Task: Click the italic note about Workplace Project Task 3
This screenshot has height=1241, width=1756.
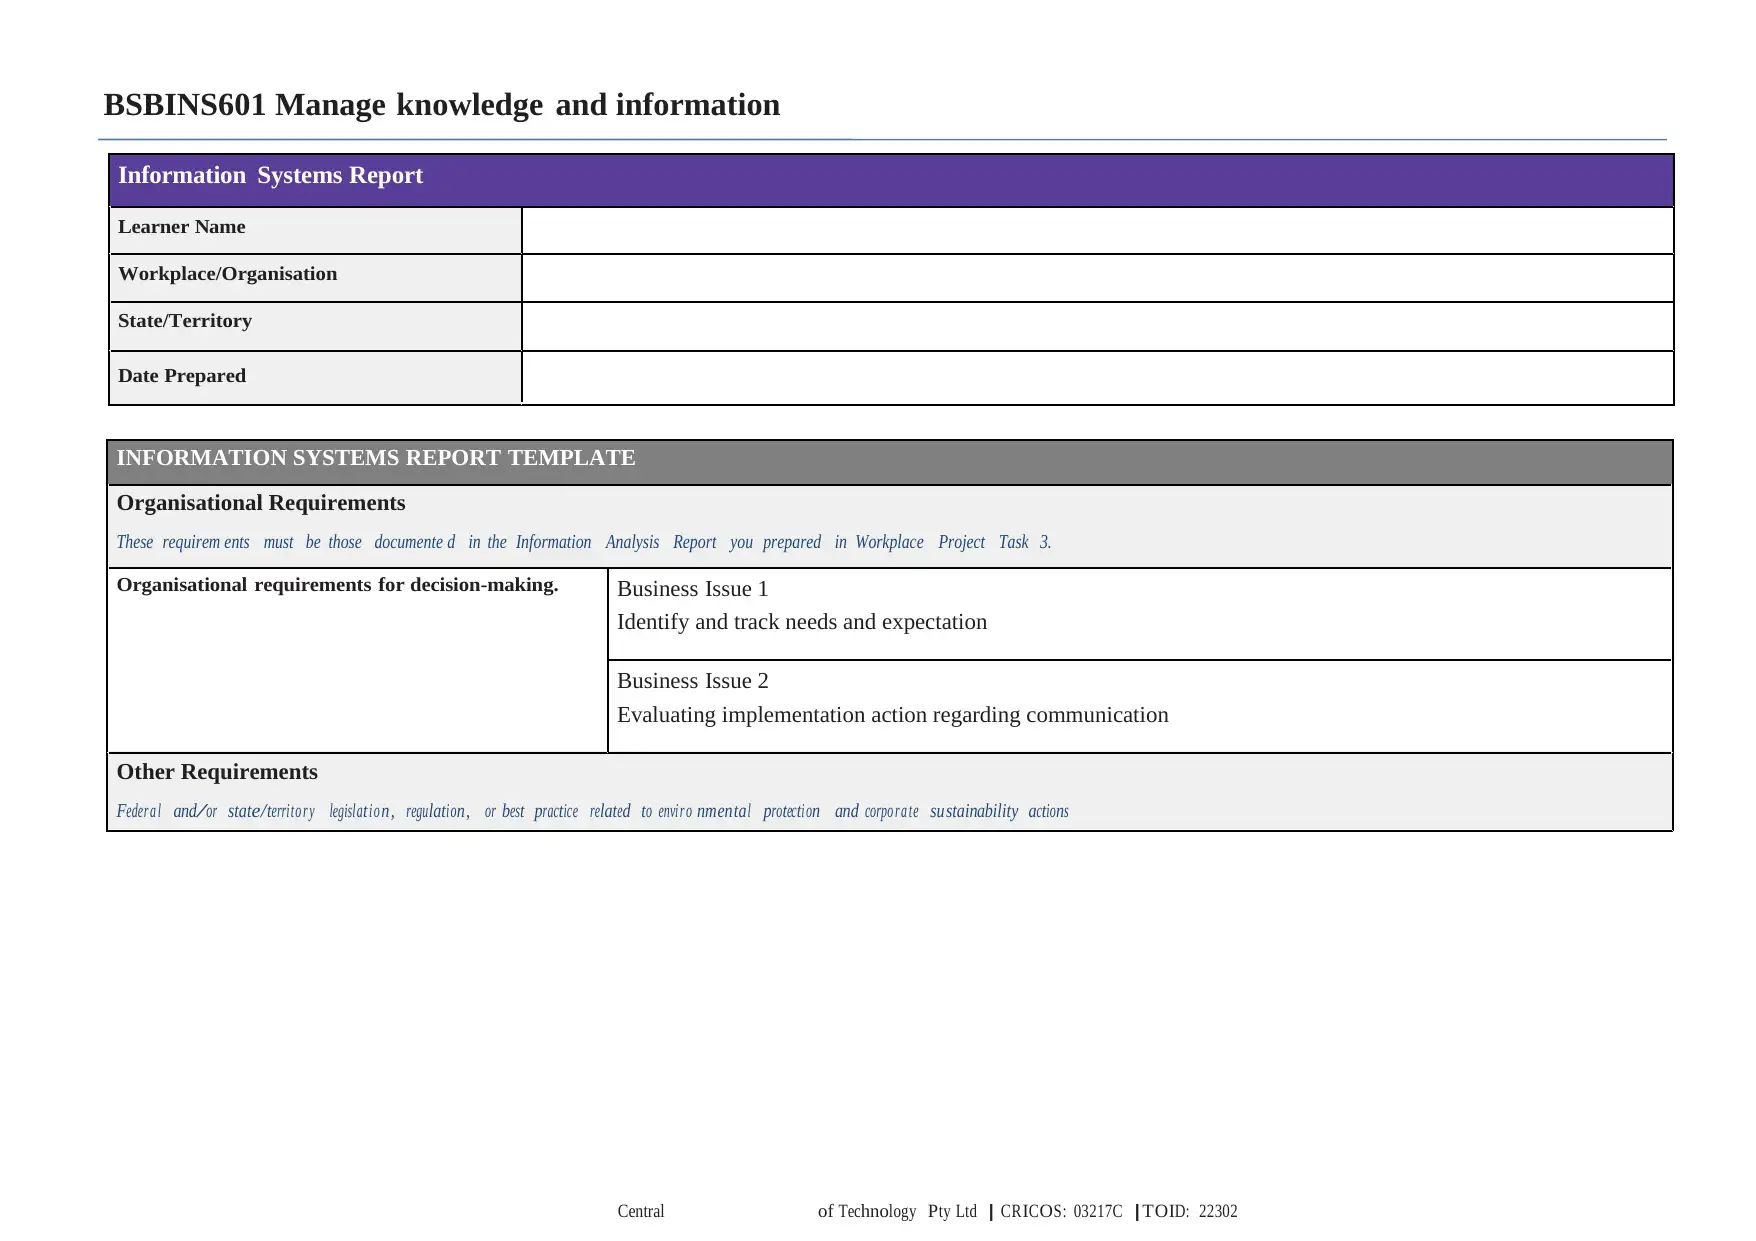Action: [584, 542]
